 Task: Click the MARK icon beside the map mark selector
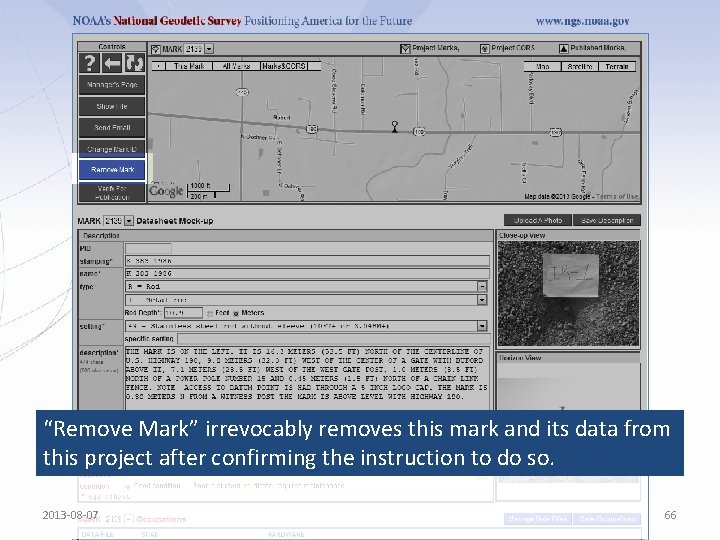tap(156, 49)
